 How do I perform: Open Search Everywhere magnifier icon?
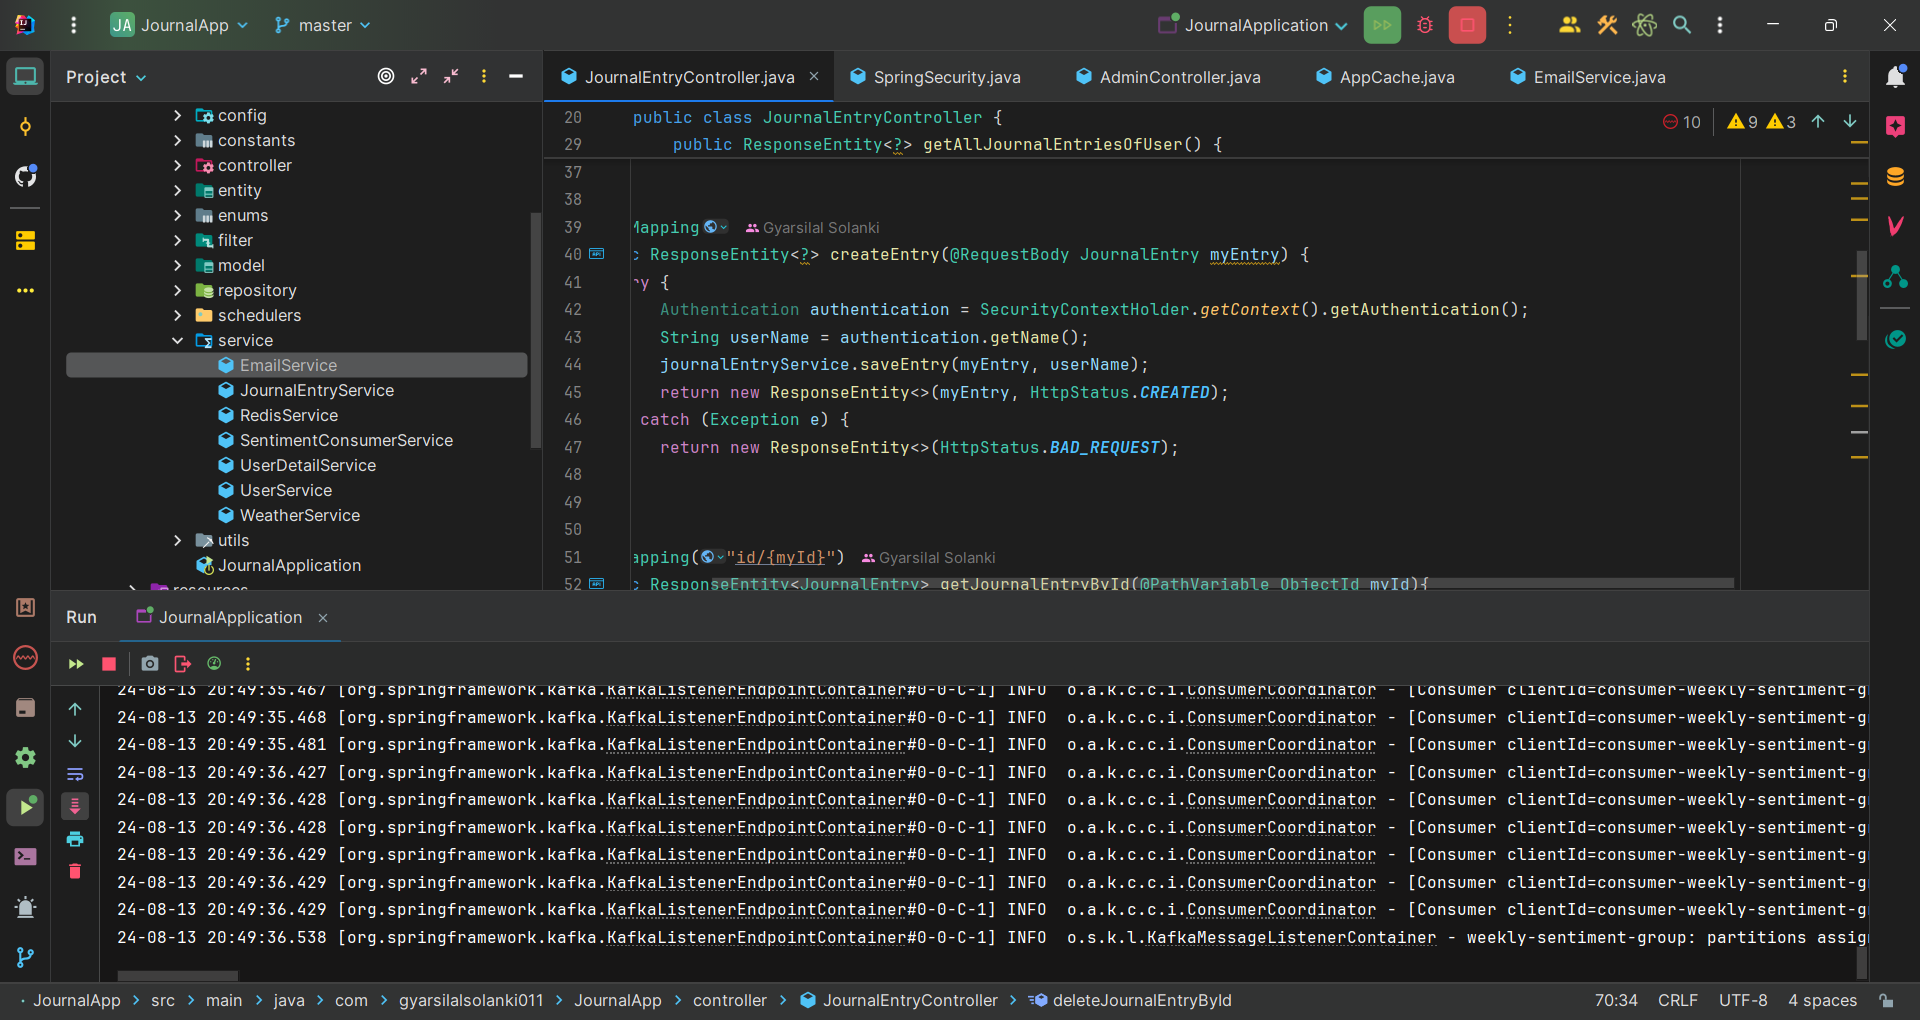tap(1682, 25)
